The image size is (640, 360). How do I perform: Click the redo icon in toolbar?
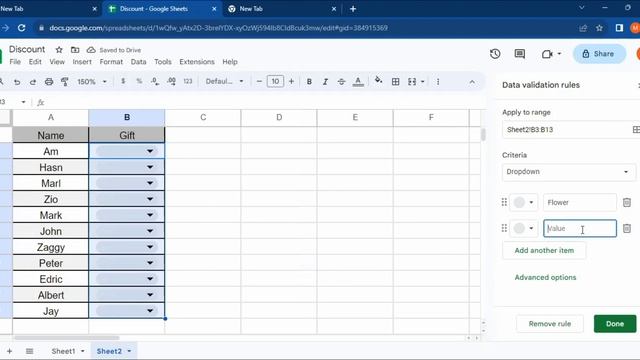click(33, 82)
